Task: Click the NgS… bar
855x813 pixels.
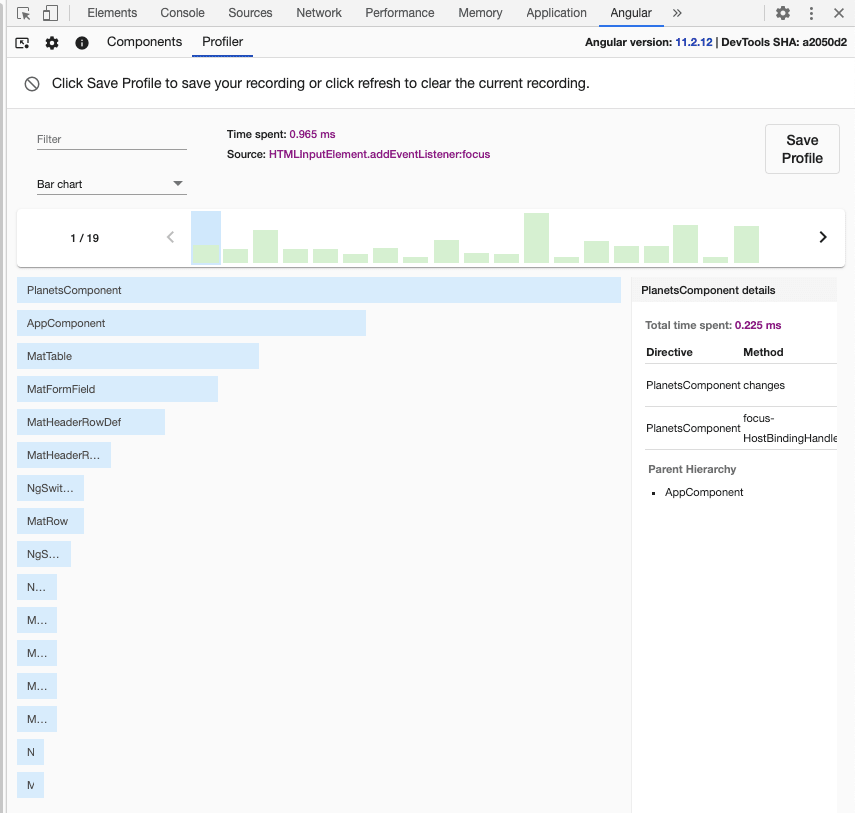Action: (44, 554)
